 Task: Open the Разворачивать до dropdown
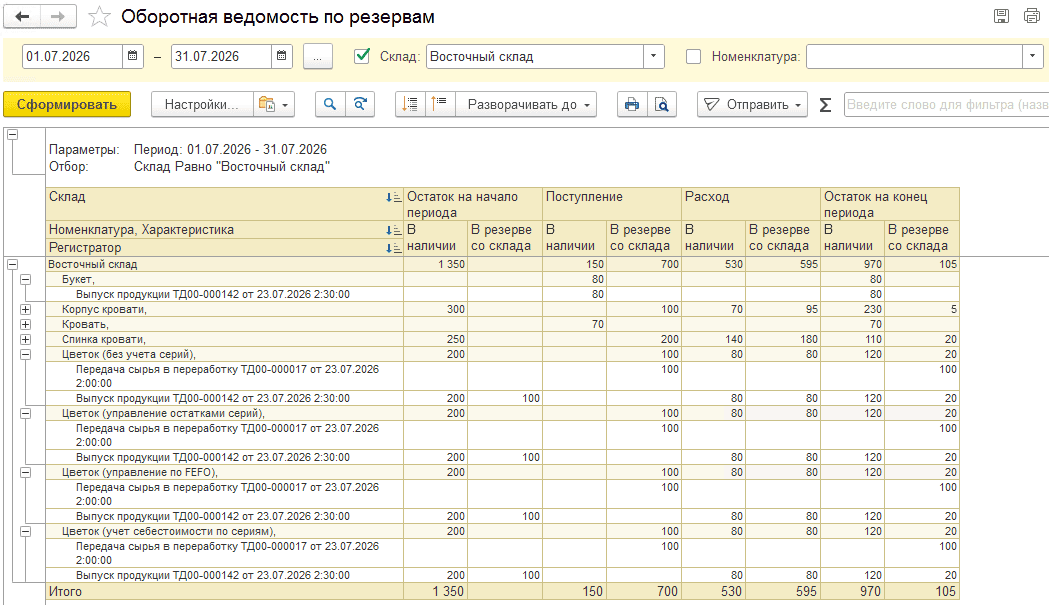click(526, 104)
